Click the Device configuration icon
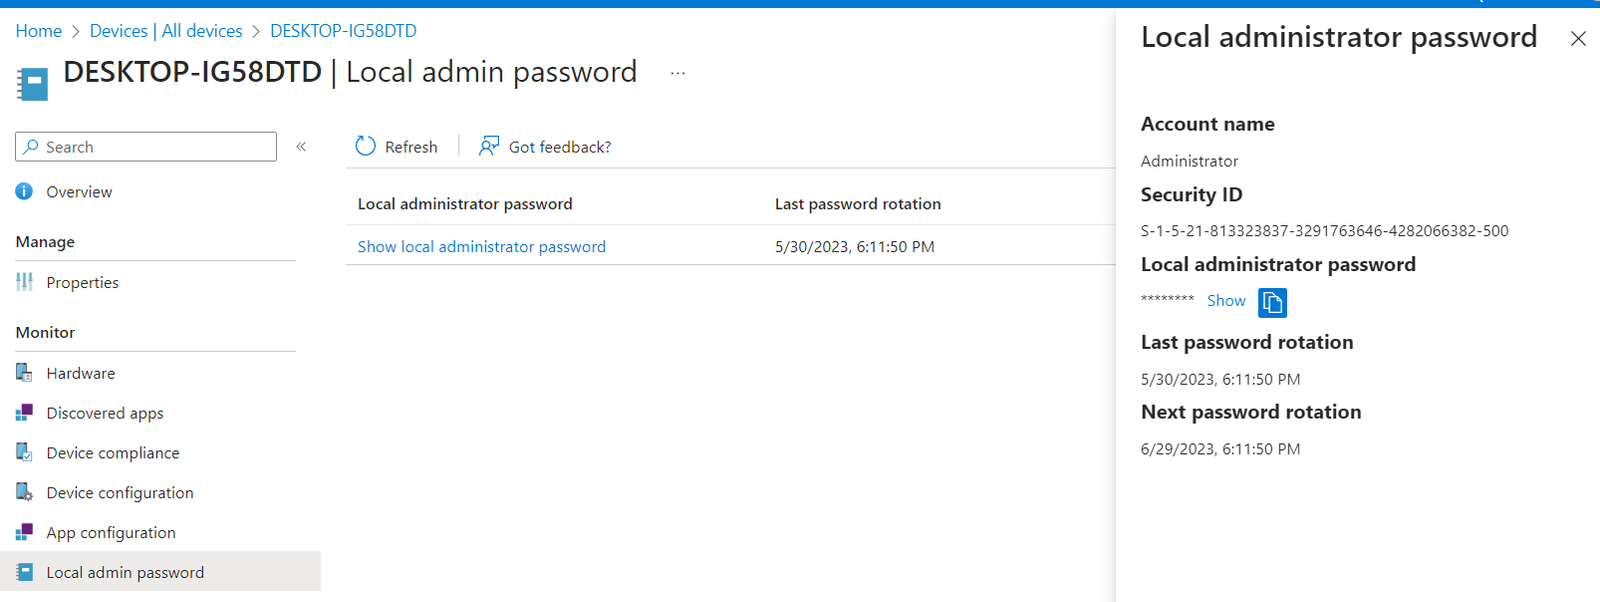The width and height of the screenshot is (1600, 602). pyautogui.click(x=23, y=492)
